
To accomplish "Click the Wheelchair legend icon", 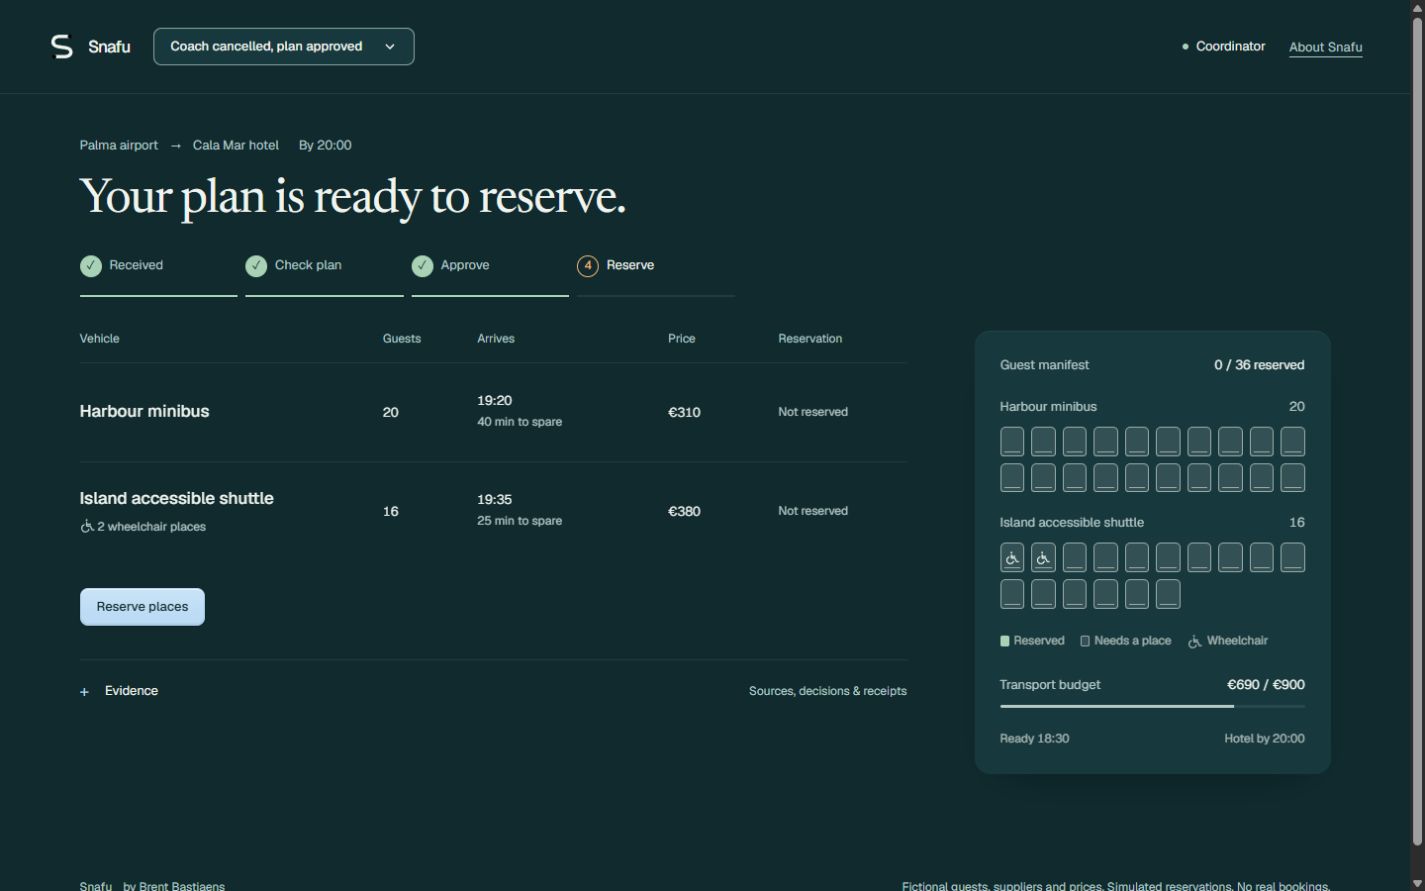I will click(x=1194, y=641).
